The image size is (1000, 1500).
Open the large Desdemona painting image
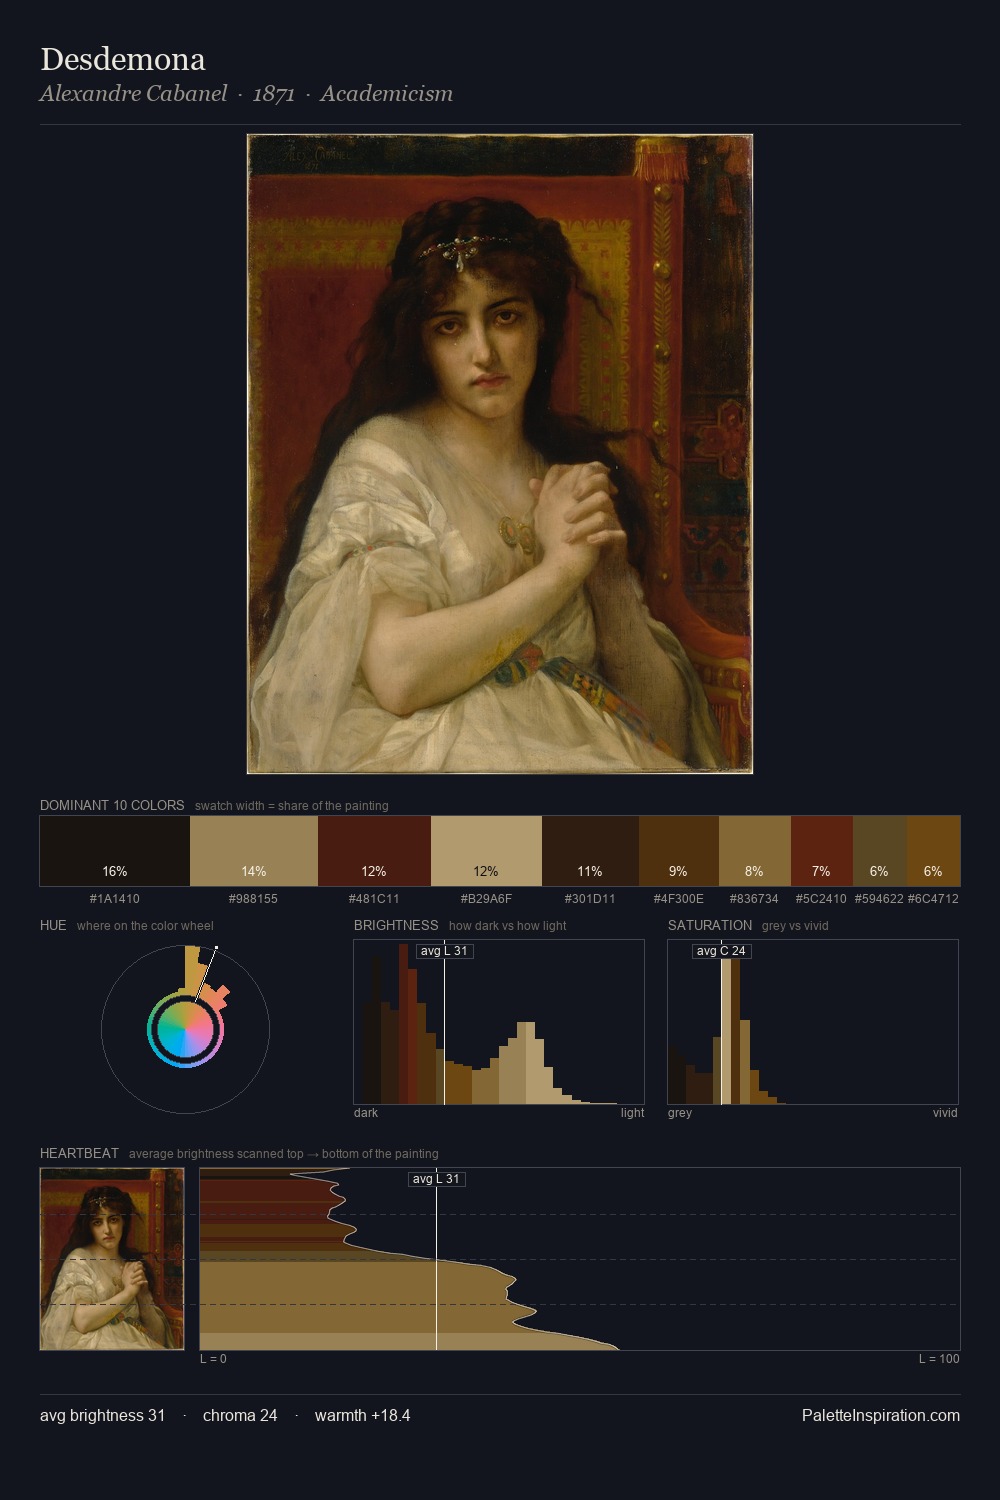pyautogui.click(x=500, y=454)
